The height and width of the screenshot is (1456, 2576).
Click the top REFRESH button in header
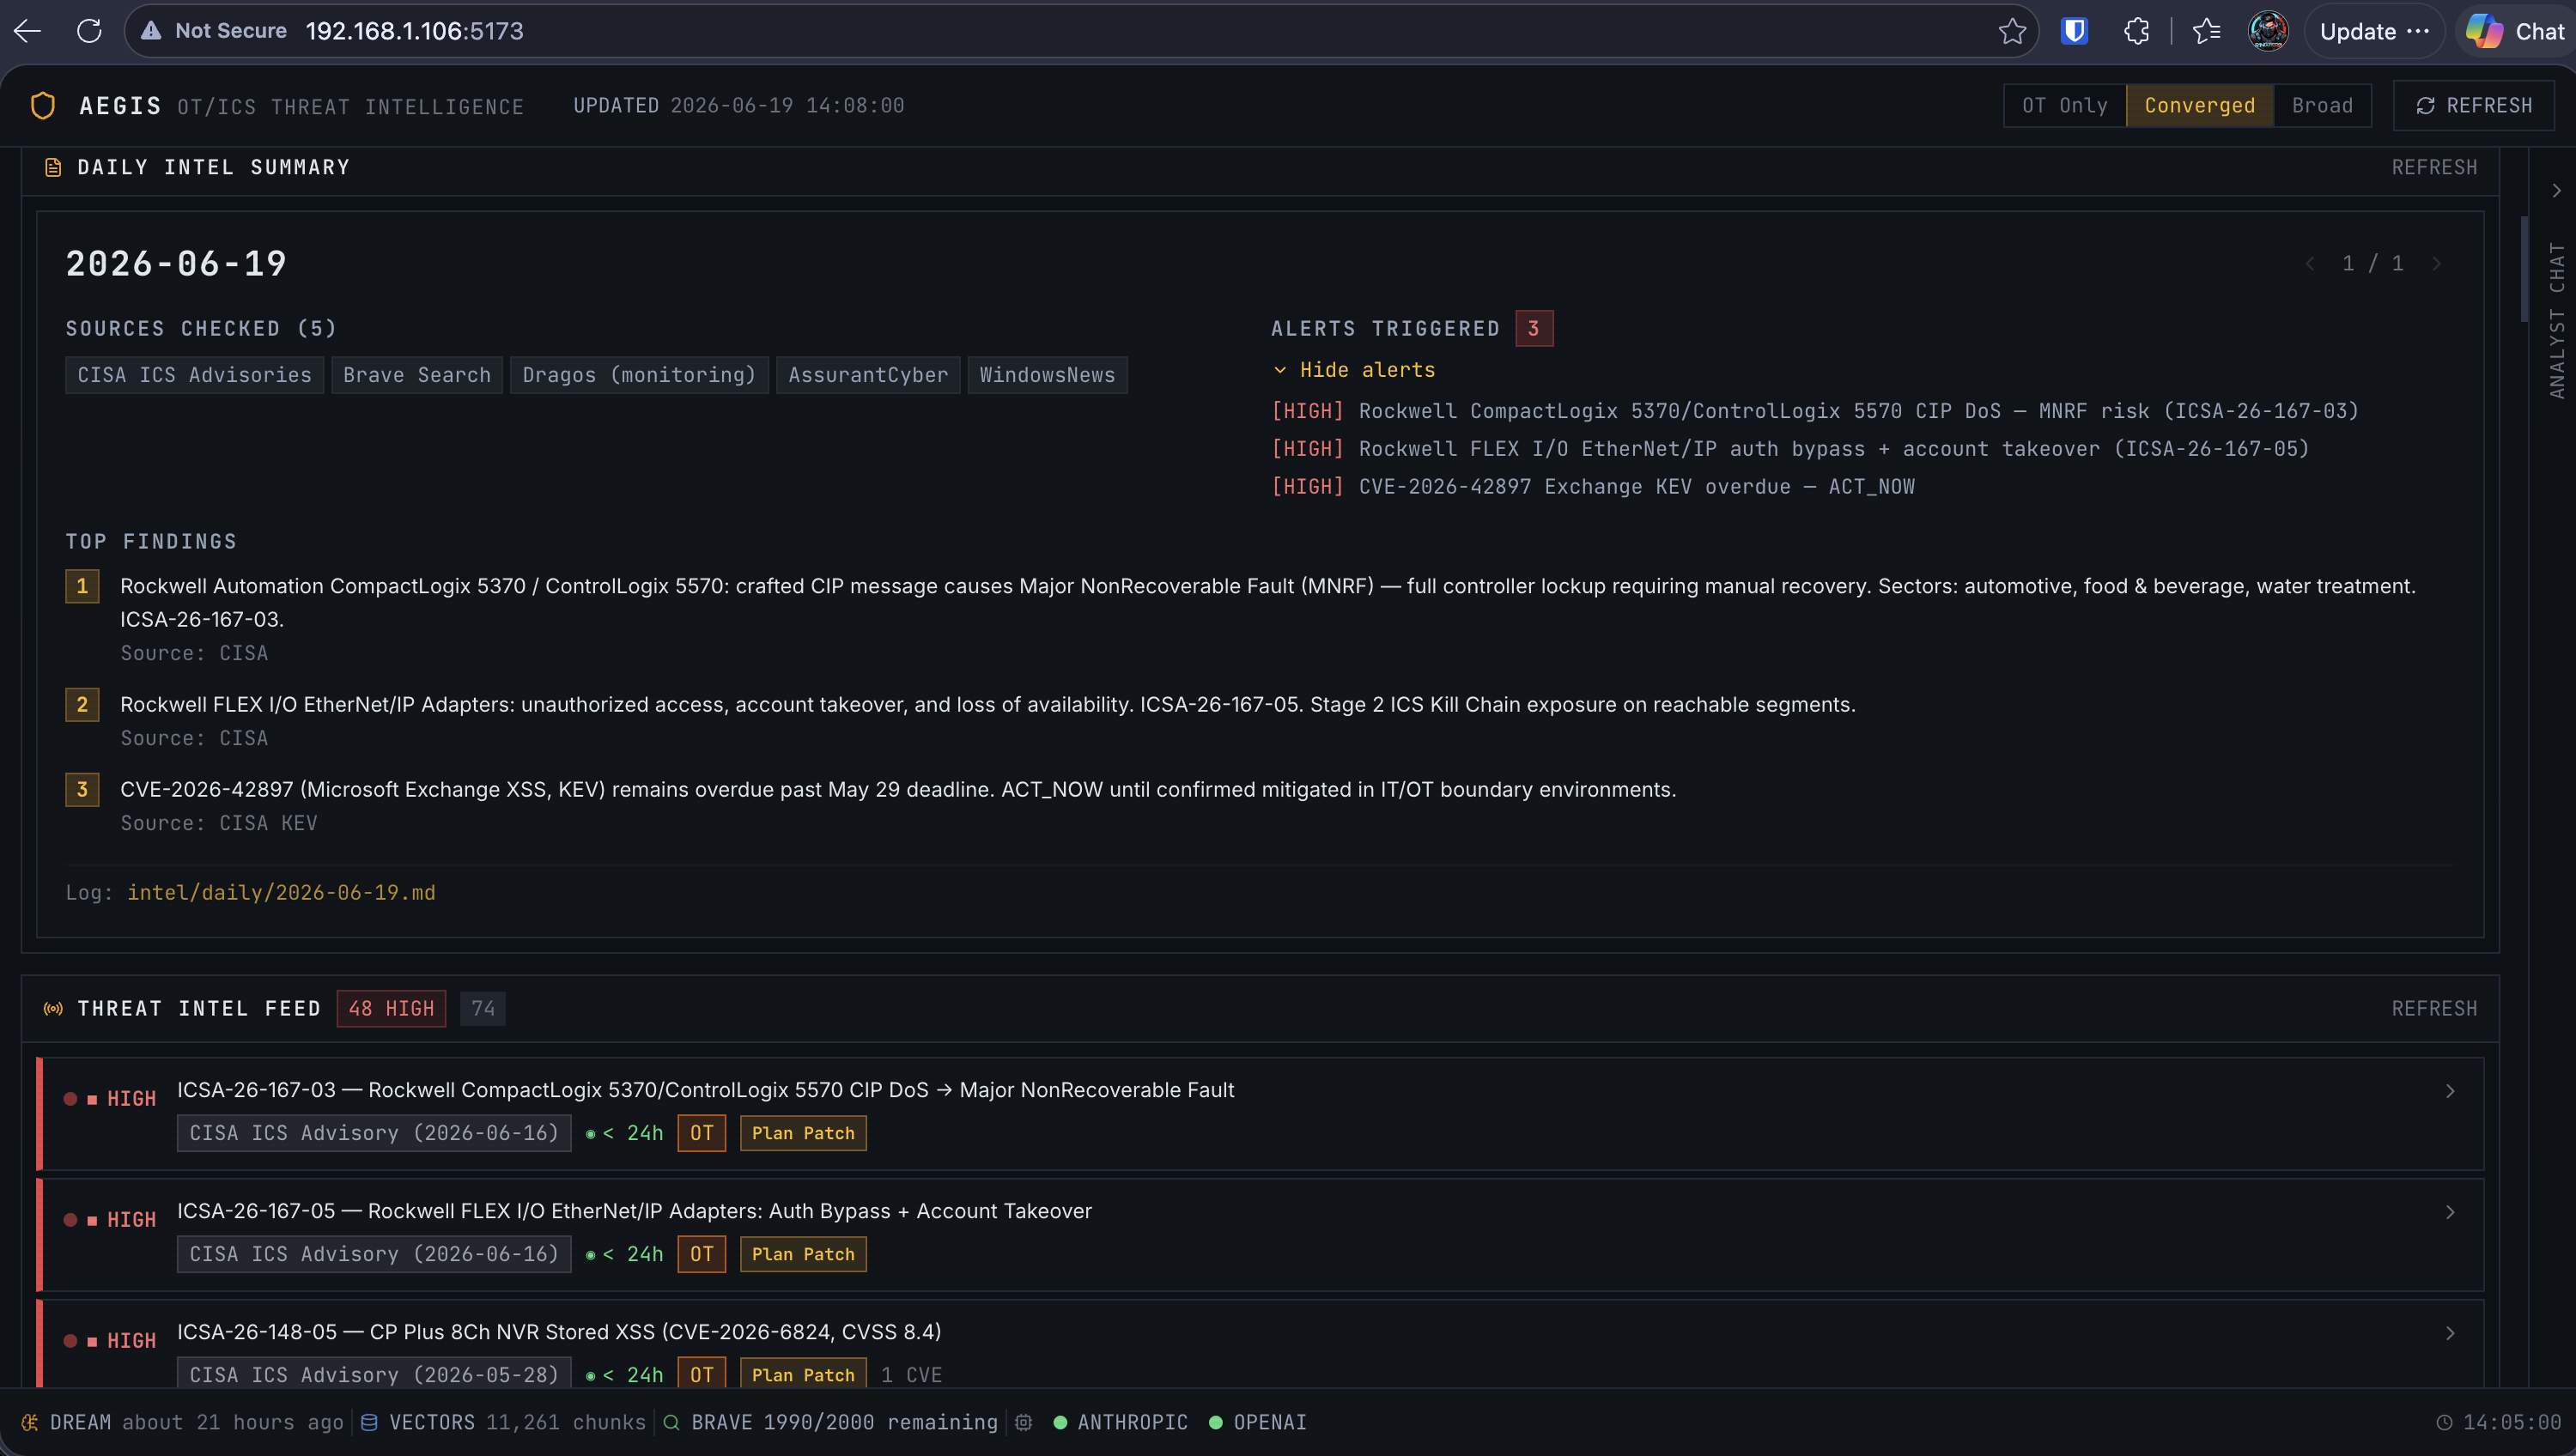click(2474, 106)
